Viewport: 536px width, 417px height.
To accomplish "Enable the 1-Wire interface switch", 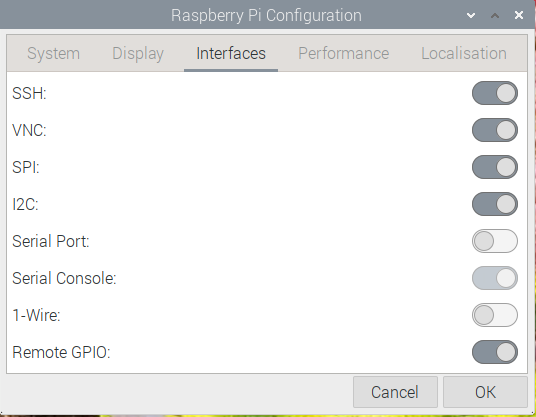I will coord(495,315).
